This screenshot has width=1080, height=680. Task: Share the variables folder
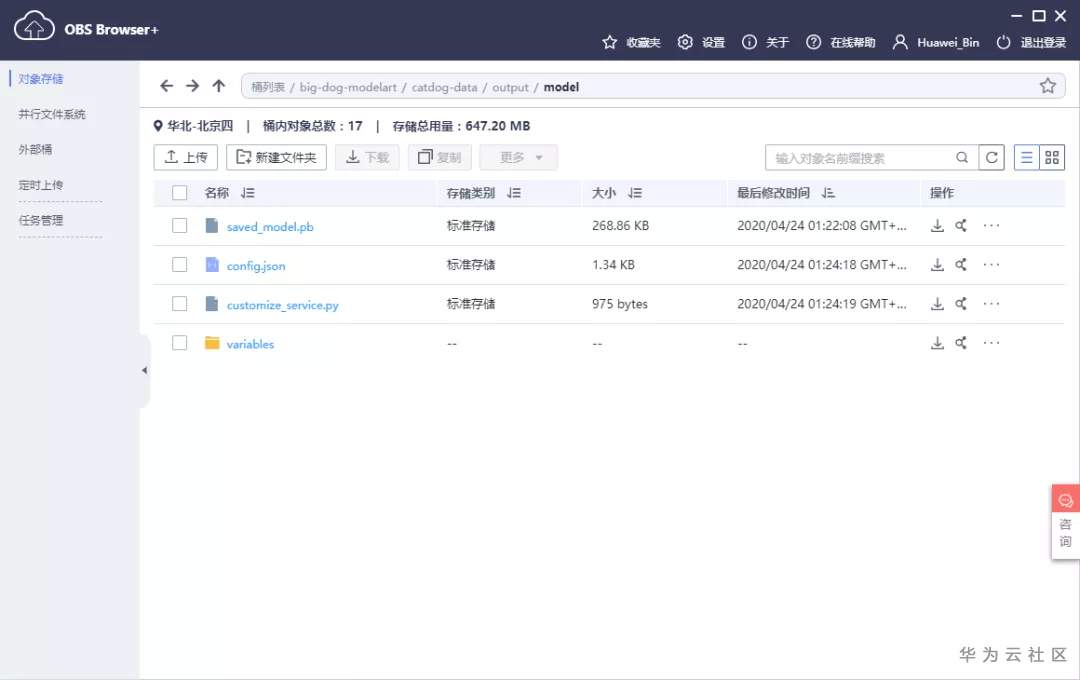(x=961, y=343)
